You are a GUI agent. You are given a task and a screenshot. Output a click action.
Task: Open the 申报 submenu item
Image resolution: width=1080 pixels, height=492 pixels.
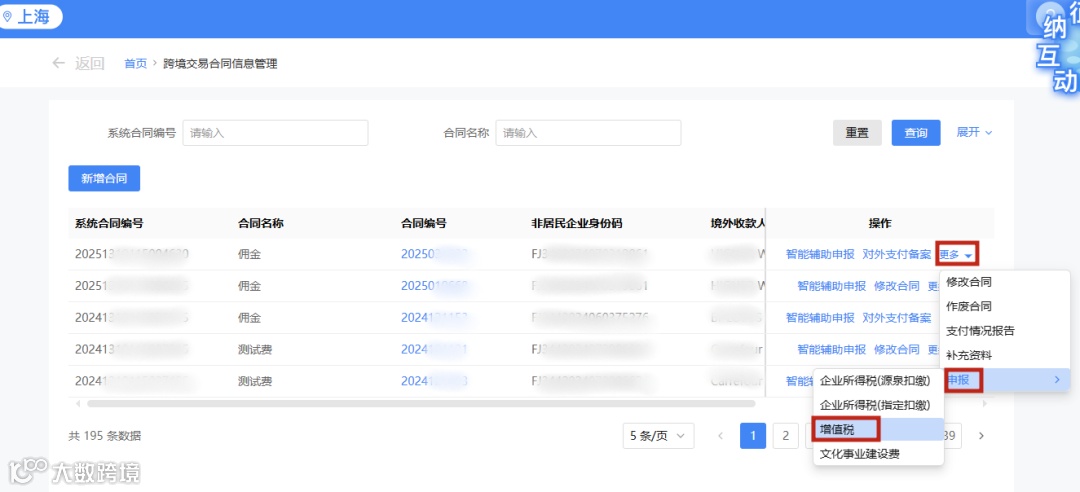1005,380
